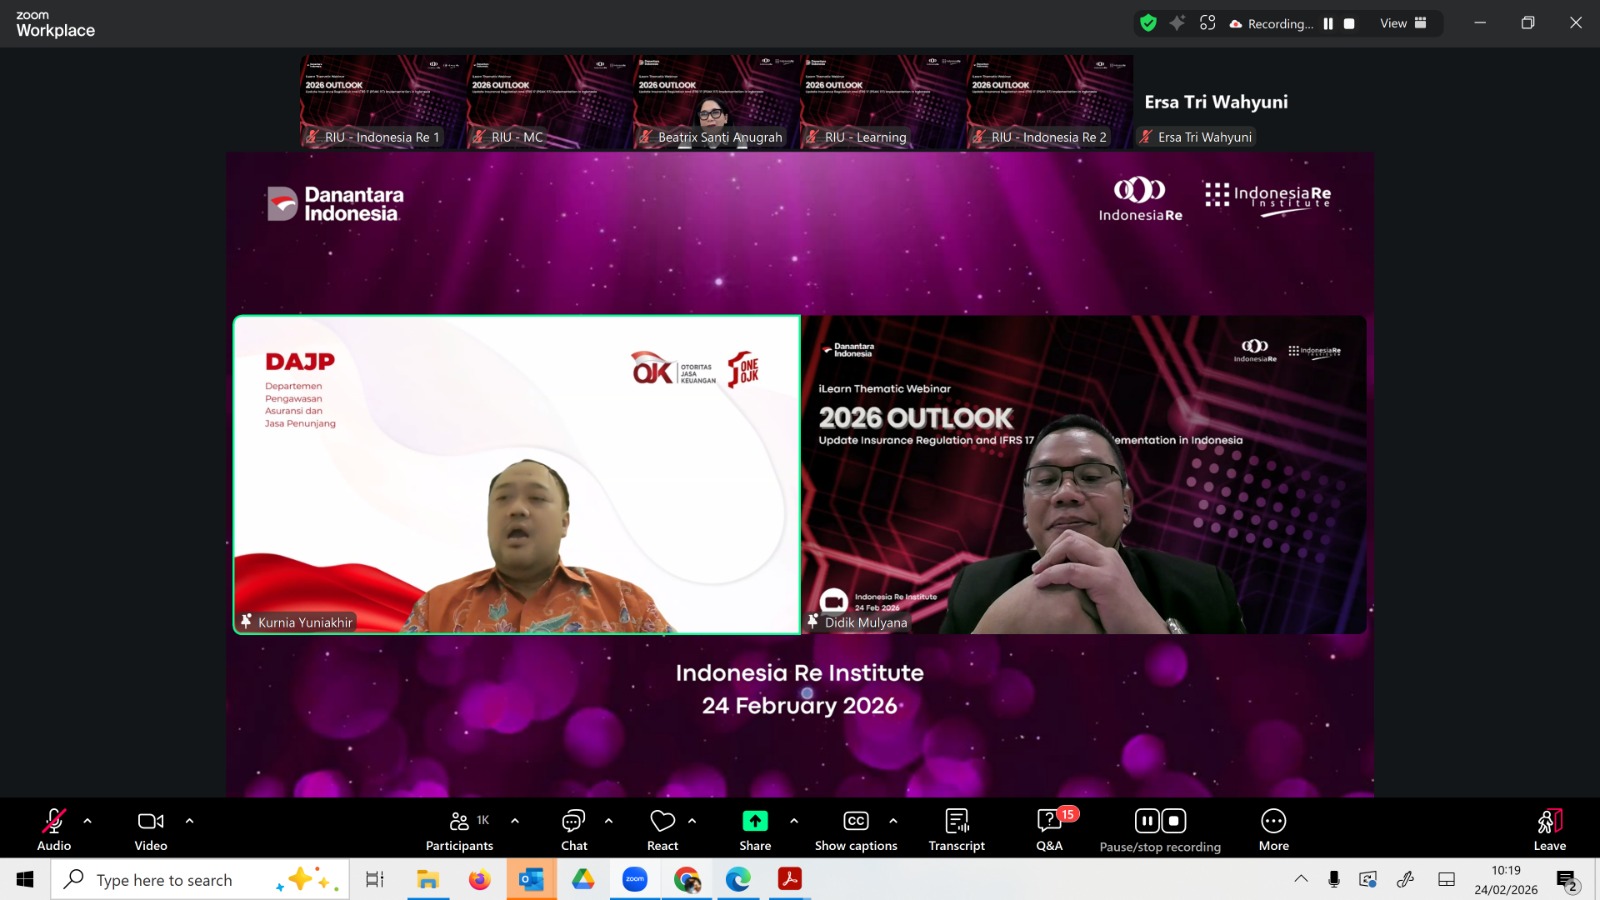Viewport: 1600px width, 900px height.
Task: Unmute the Audio microphone
Action: pyautogui.click(x=54, y=830)
